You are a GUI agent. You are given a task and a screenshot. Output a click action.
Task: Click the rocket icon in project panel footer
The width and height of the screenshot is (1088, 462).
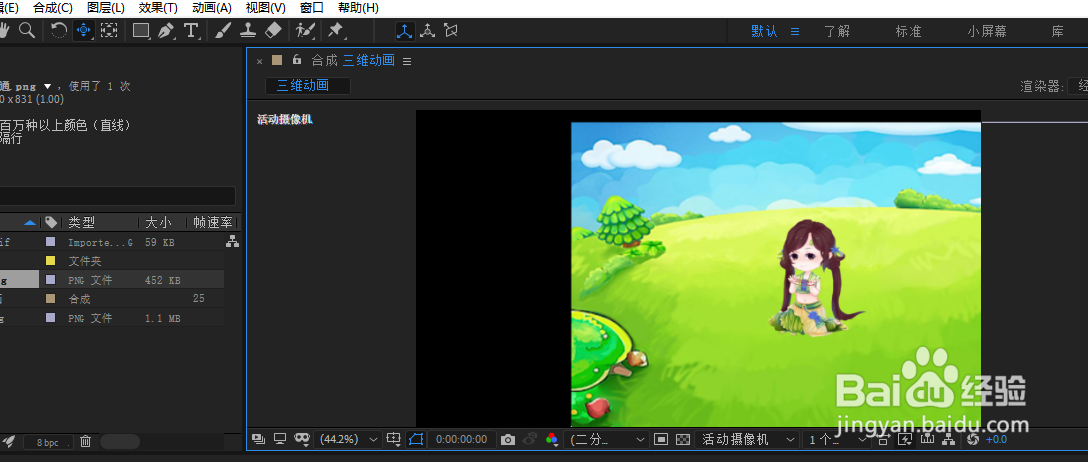(x=8, y=441)
